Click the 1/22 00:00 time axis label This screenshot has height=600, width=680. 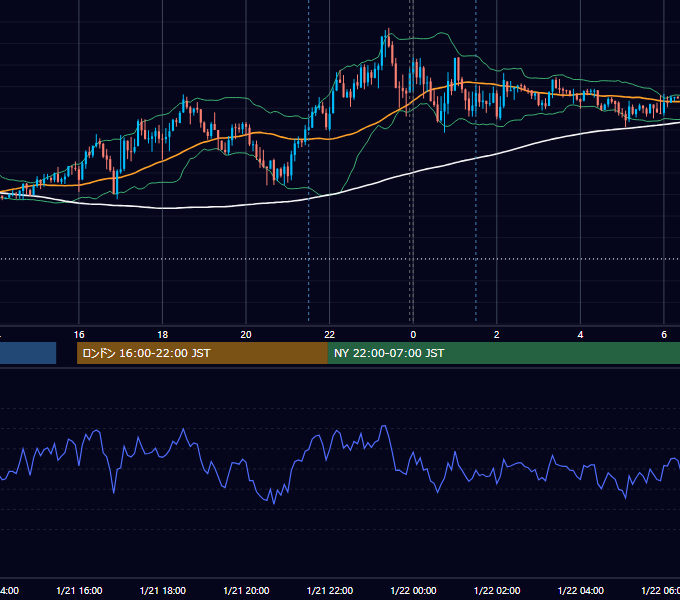tap(413, 590)
